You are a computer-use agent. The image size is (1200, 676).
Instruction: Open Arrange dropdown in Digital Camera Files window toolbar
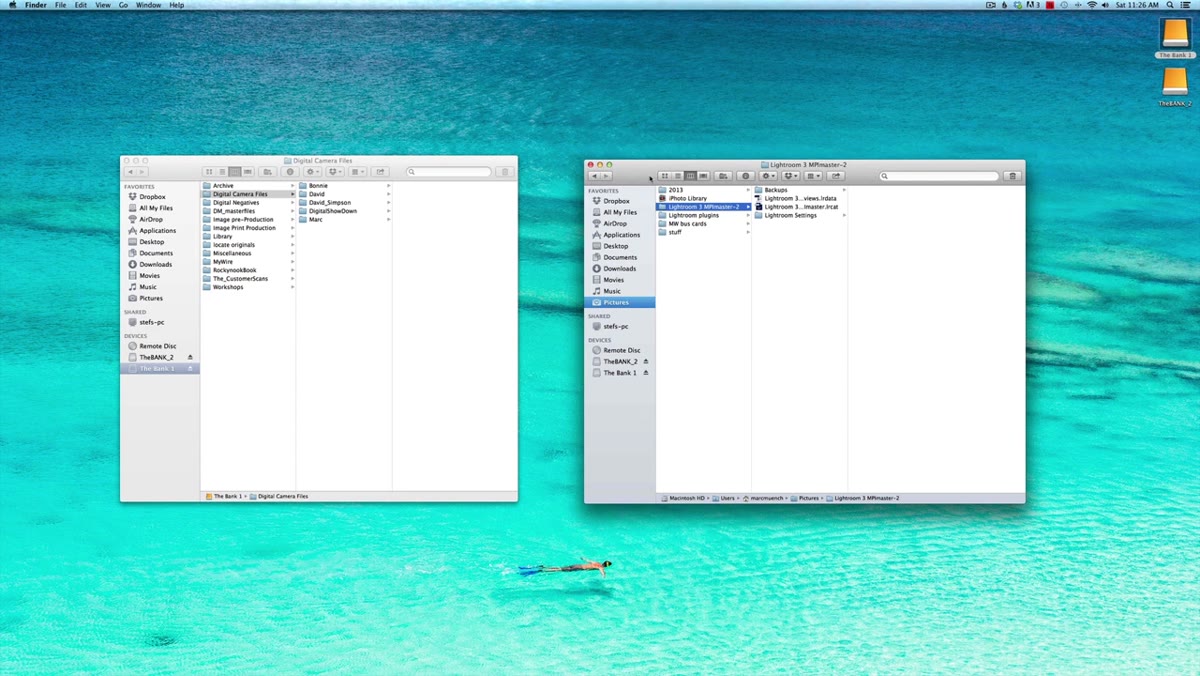coord(359,172)
